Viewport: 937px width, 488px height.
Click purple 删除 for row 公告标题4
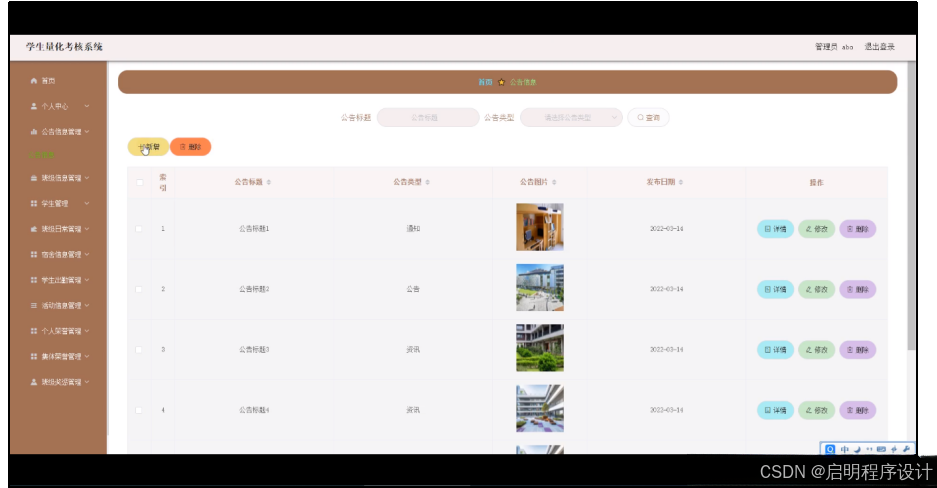[858, 410]
